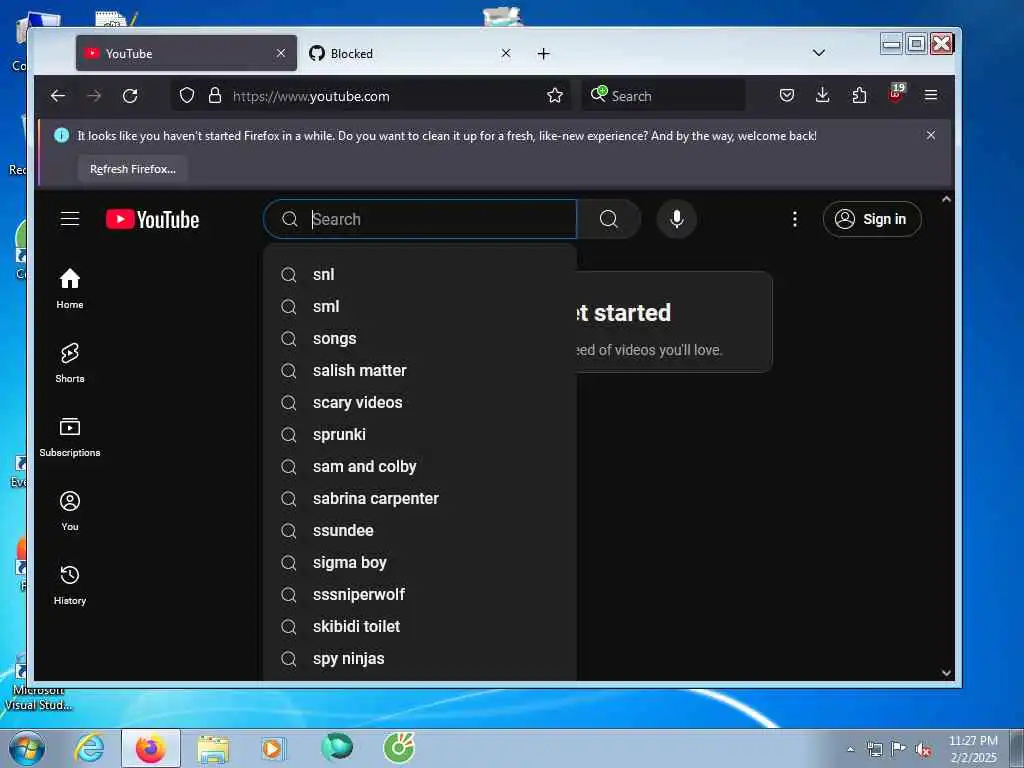Open YouTube settings three-dot menu
1024x768 pixels.
tap(795, 219)
